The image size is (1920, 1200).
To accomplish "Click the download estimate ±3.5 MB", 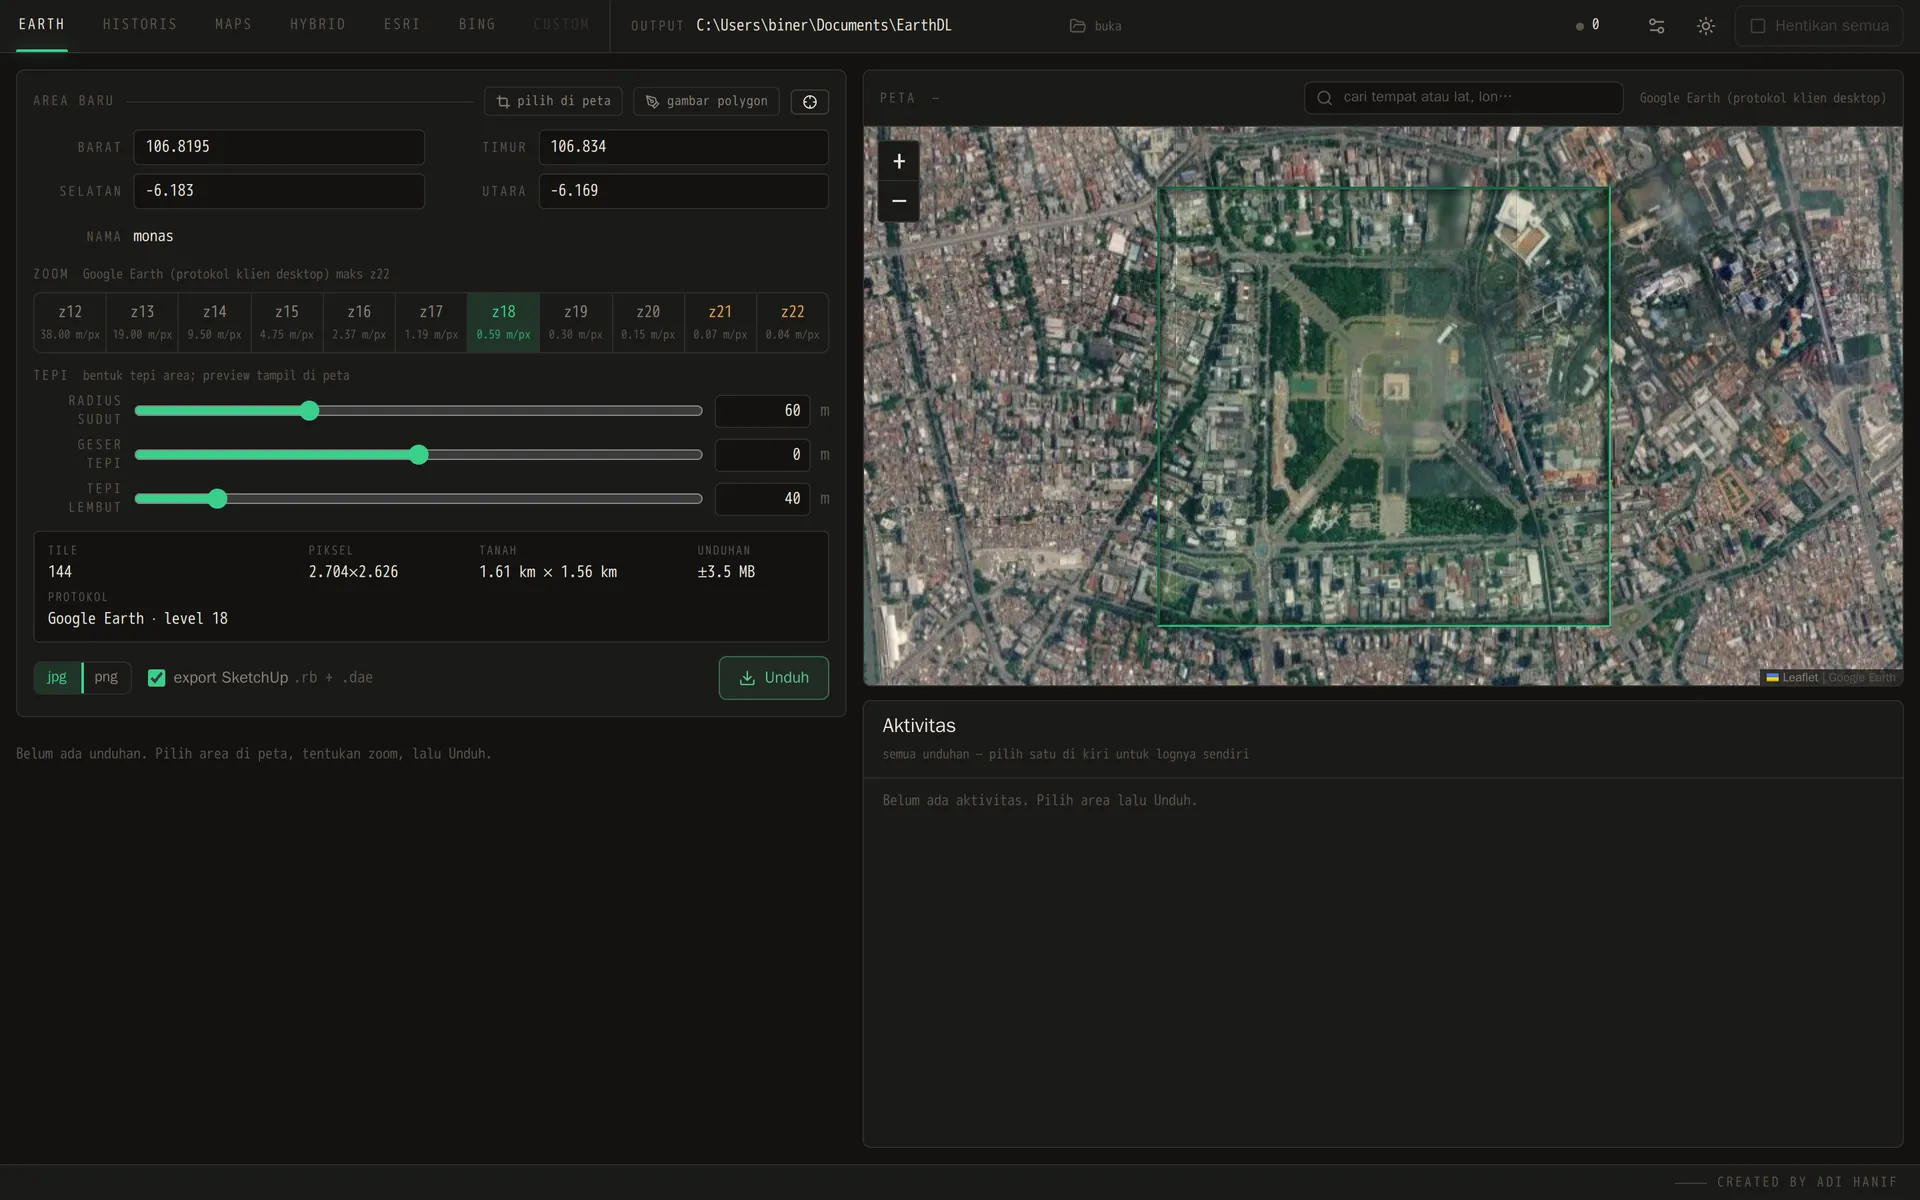I will 726,572.
